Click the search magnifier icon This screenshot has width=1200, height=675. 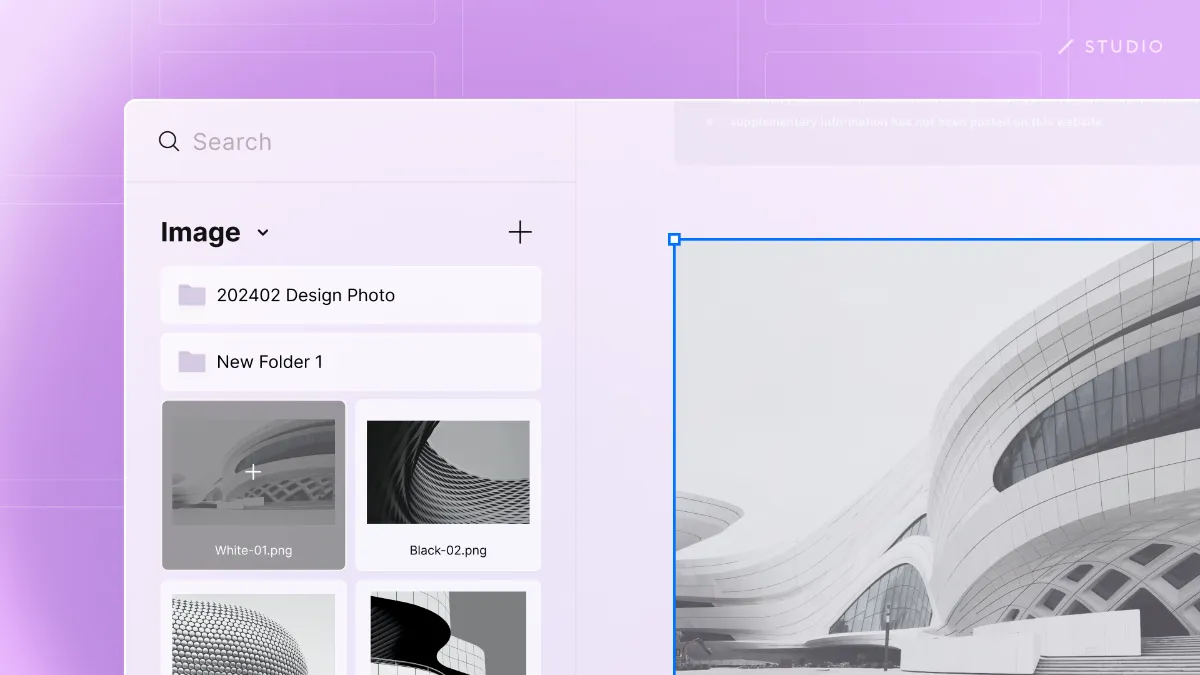(x=169, y=141)
